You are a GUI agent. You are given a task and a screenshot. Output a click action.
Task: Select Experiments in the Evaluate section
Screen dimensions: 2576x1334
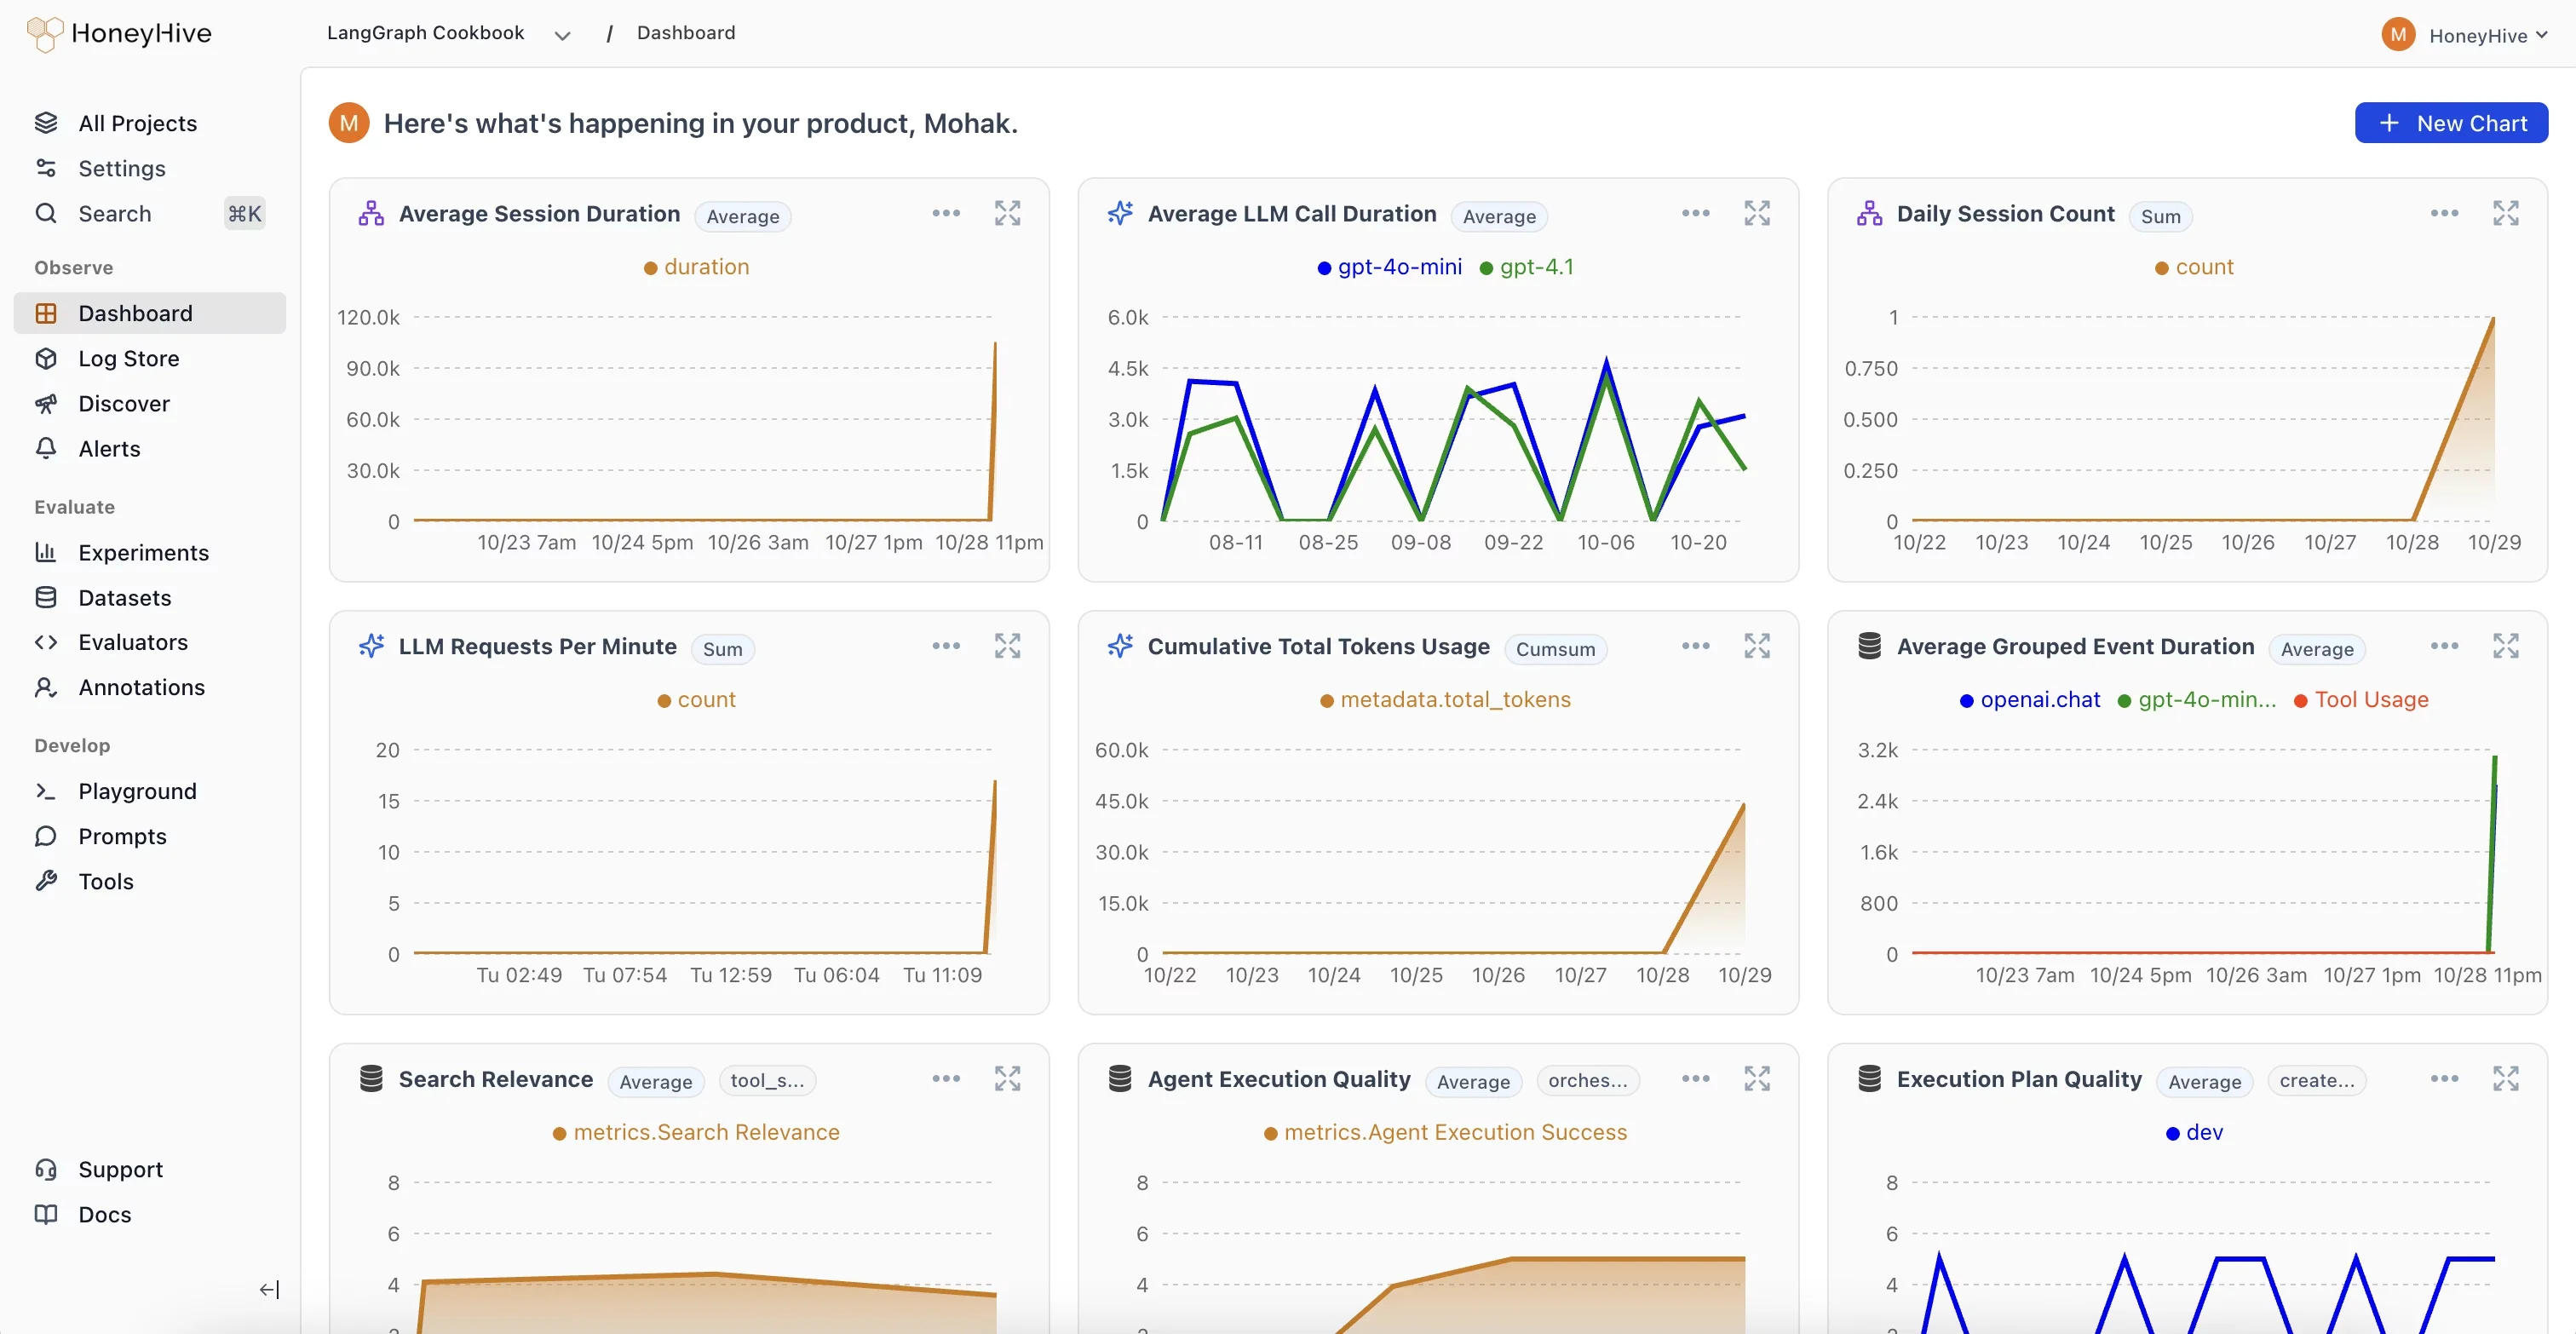click(x=143, y=552)
